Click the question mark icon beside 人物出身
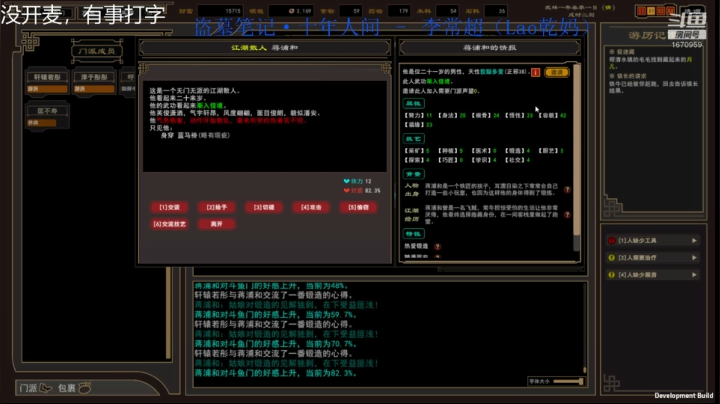The height and width of the screenshot is (404, 720). (x=568, y=190)
